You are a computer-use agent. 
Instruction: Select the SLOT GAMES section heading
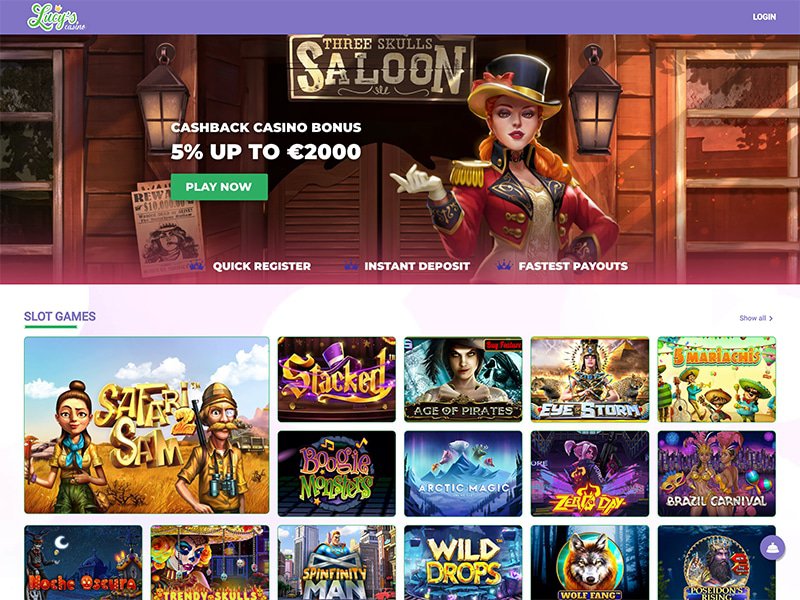(60, 316)
